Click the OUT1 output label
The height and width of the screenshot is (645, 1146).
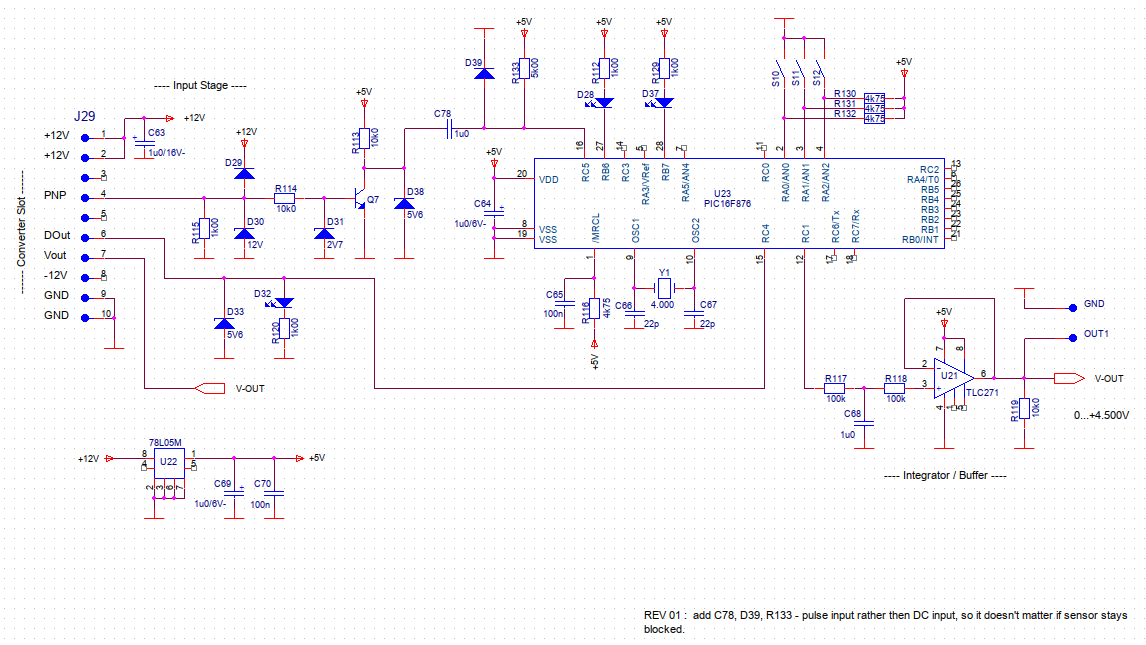click(1094, 333)
